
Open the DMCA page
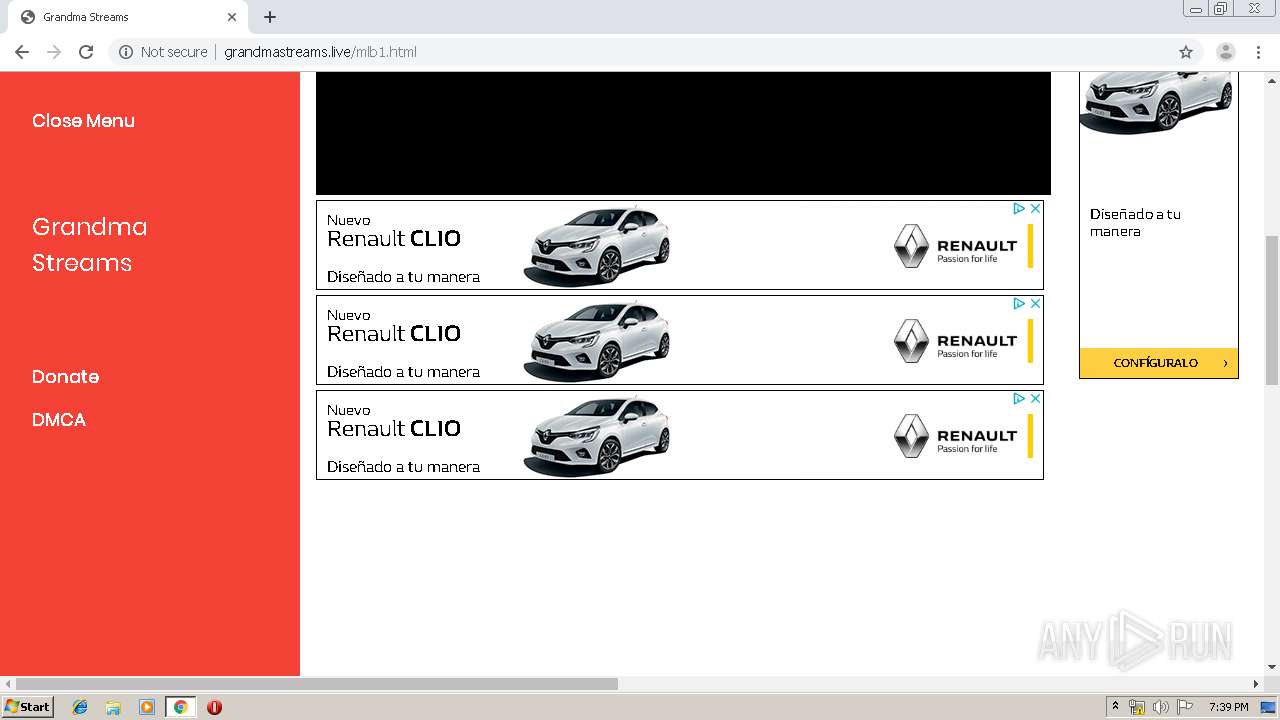point(59,420)
